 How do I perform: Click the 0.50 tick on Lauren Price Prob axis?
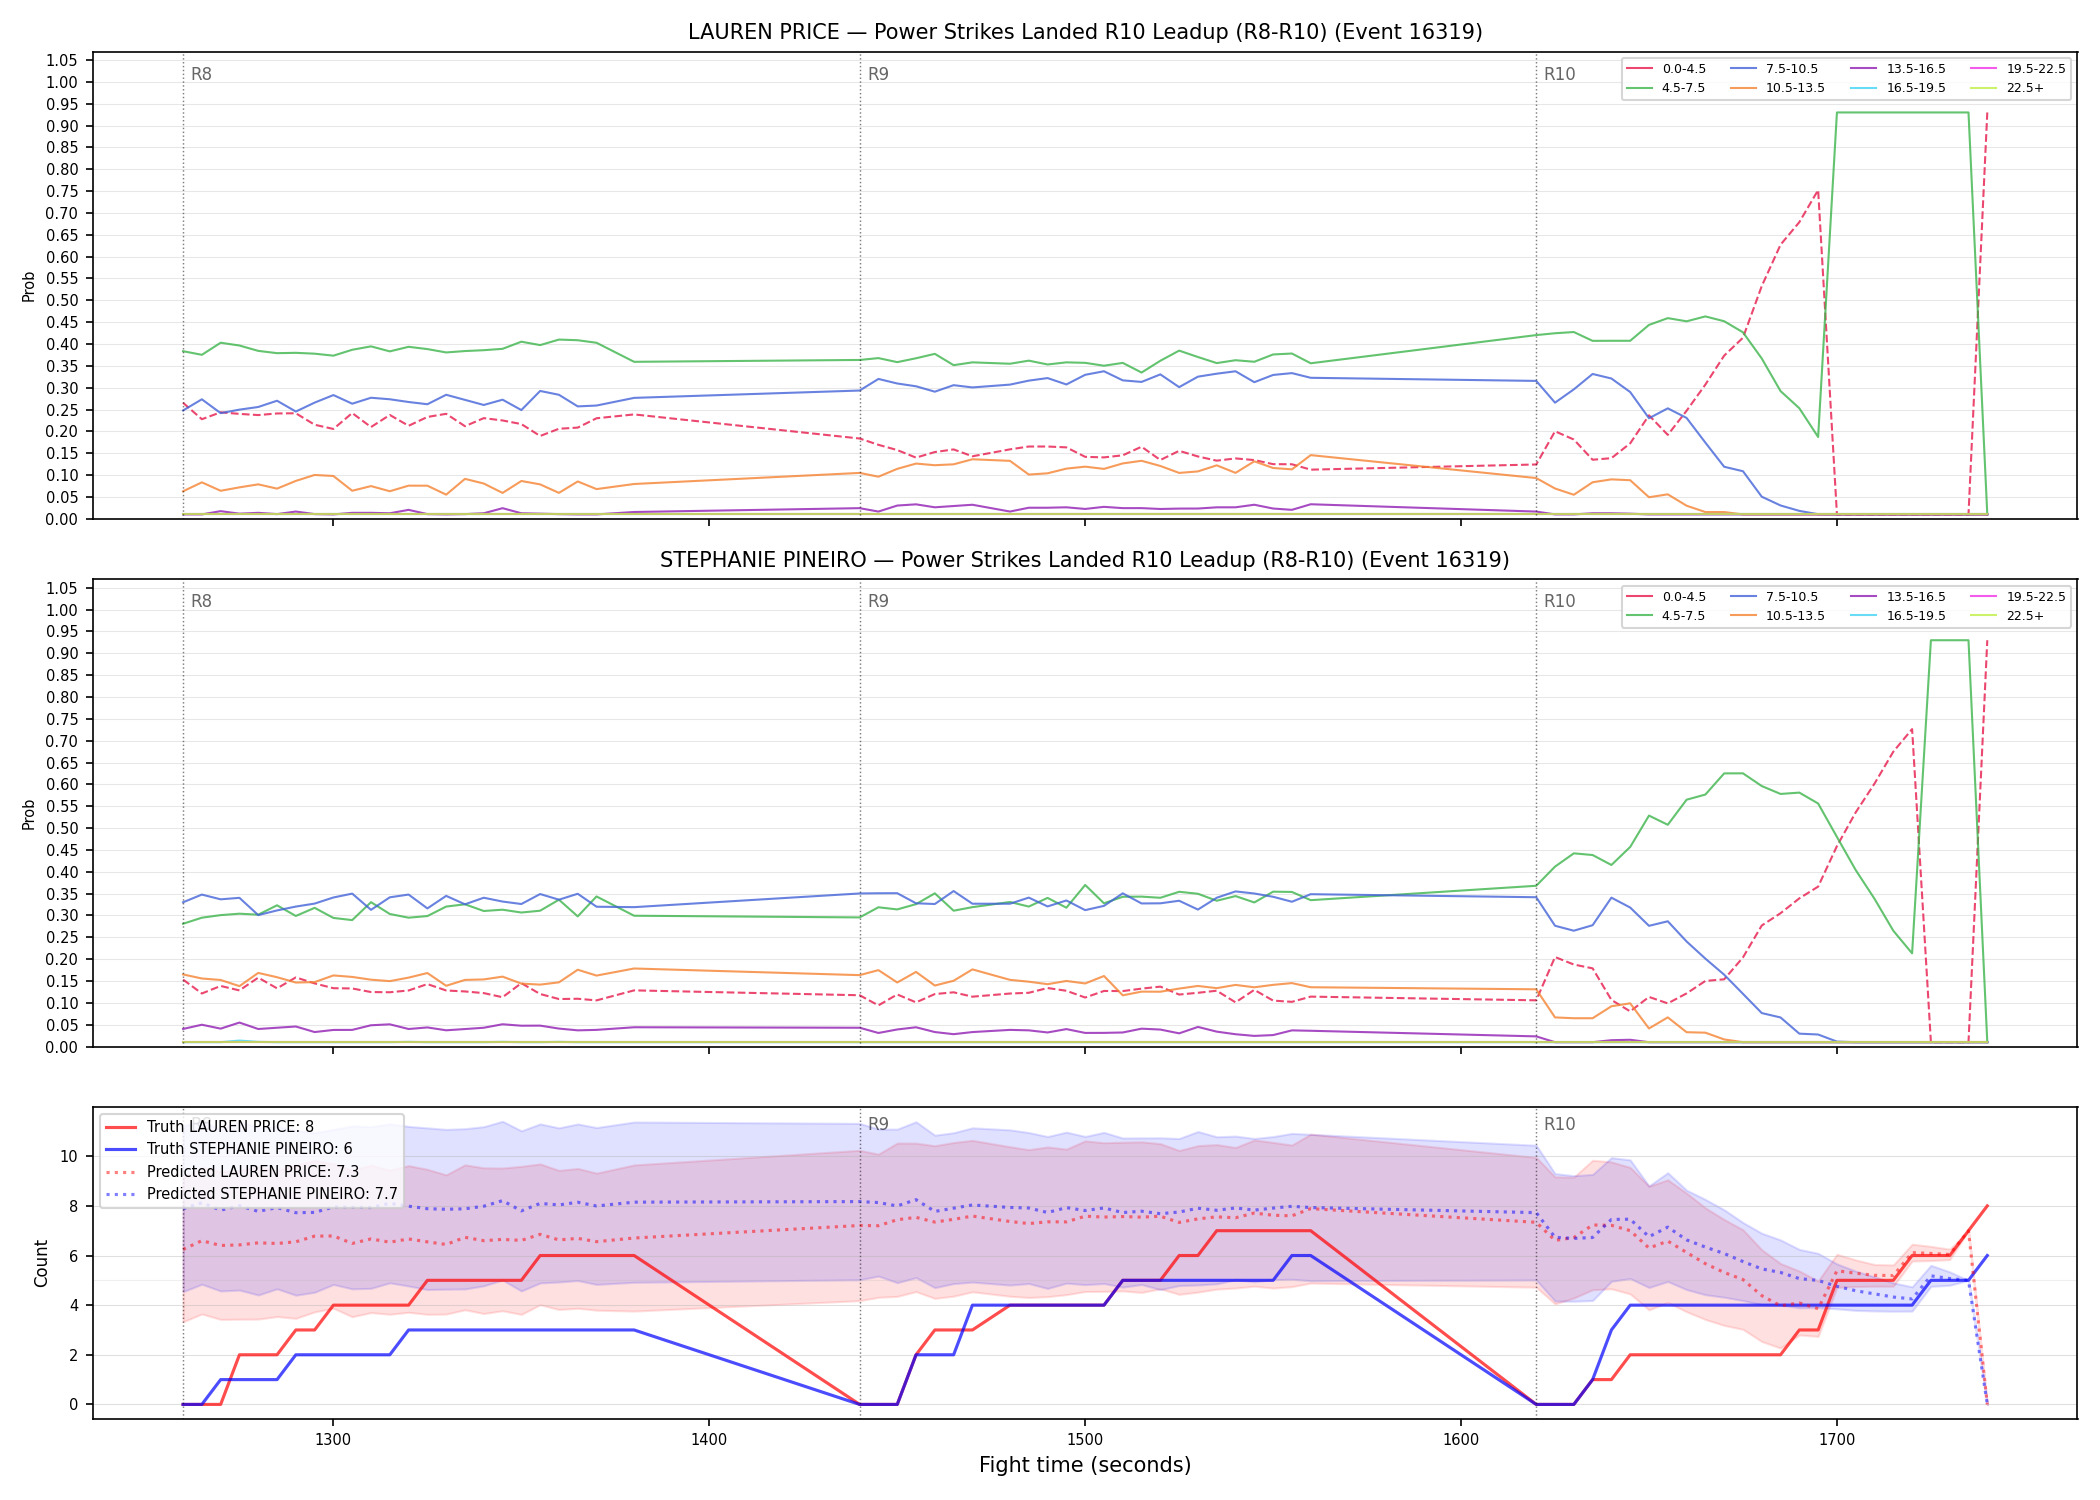click(62, 301)
